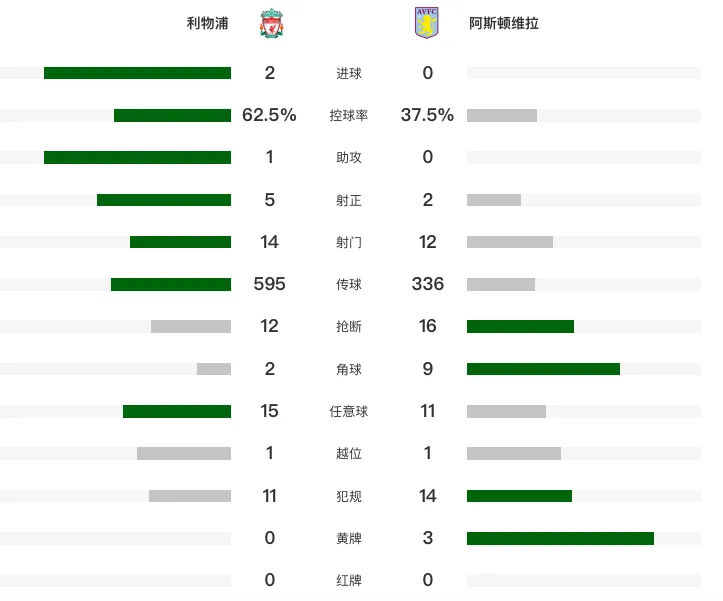Open the 利物浦 team name link

tap(207, 23)
